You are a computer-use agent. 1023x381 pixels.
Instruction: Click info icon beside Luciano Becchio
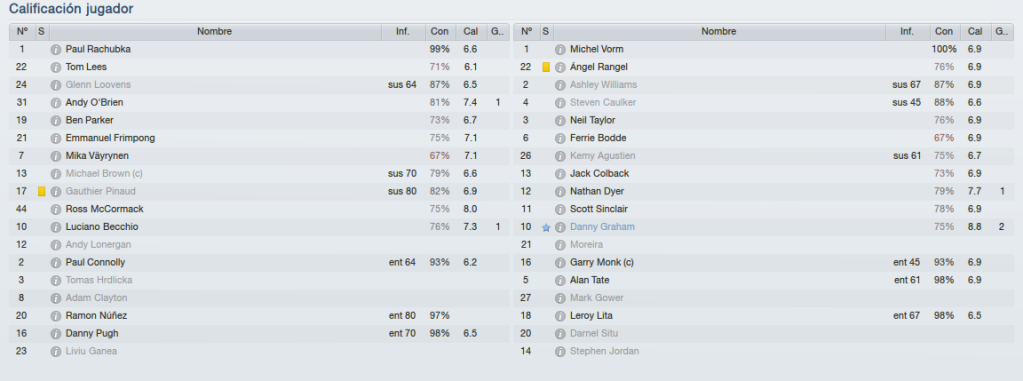click(56, 227)
